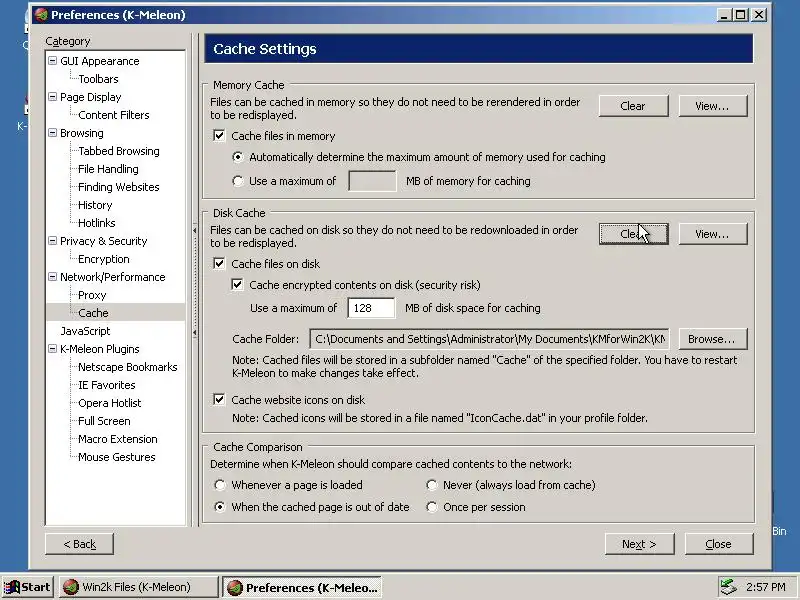The width and height of the screenshot is (800, 600).
Task: Open the Toolbars category
Action: (98, 79)
